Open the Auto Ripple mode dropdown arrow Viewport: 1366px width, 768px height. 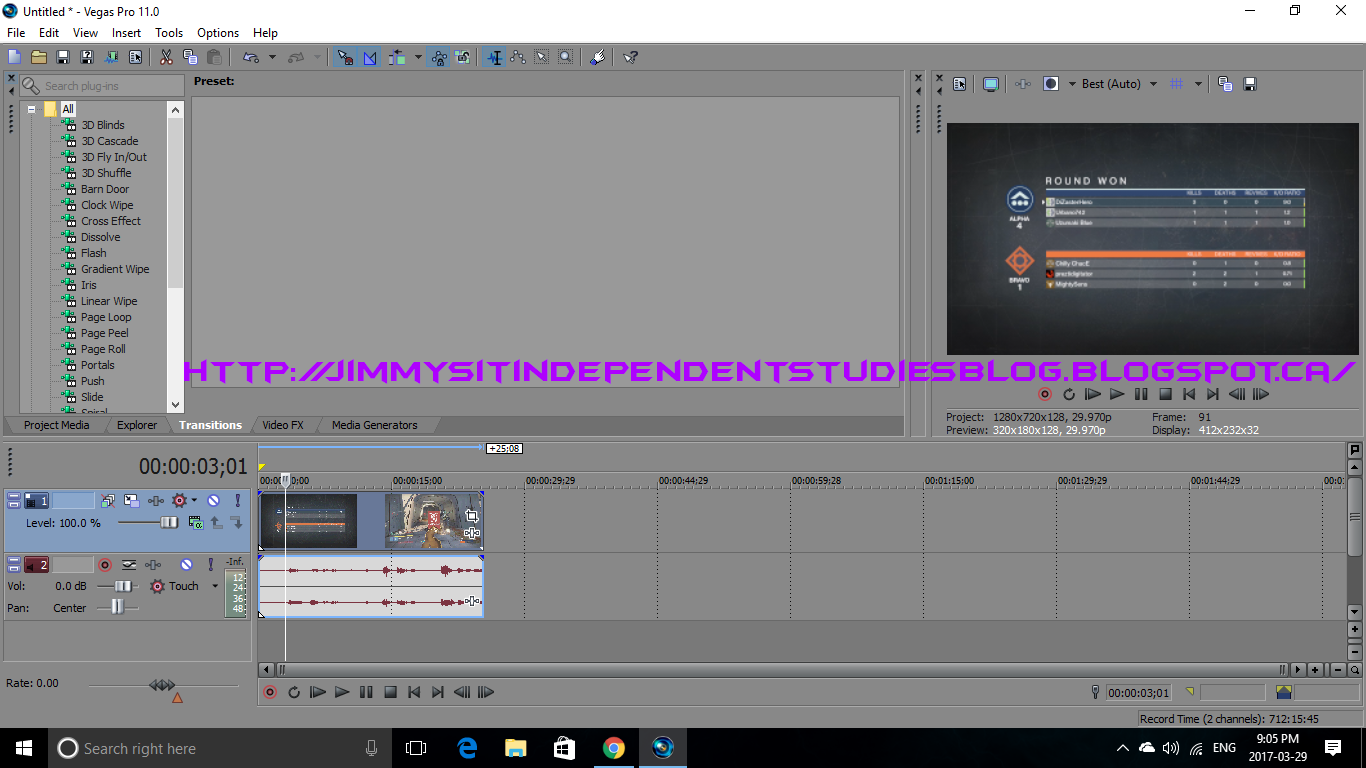[418, 57]
